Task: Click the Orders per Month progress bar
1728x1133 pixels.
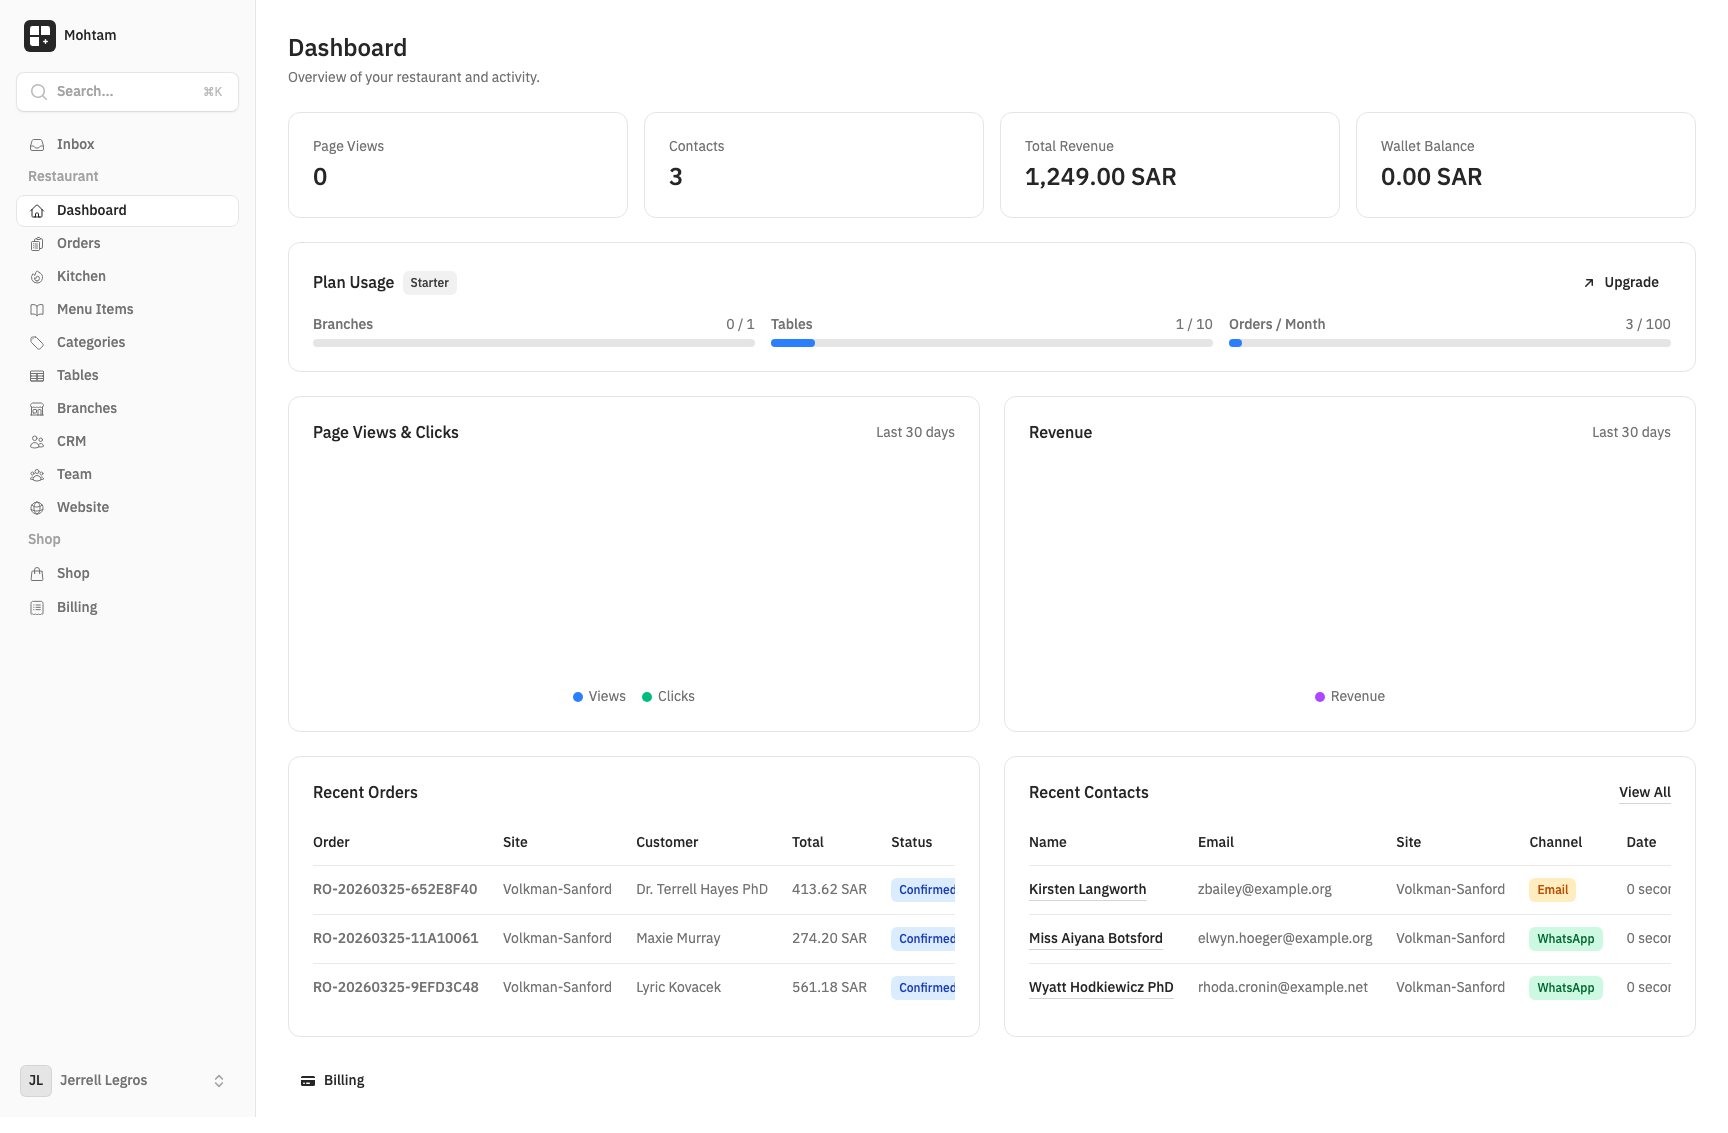Action: tap(1449, 343)
